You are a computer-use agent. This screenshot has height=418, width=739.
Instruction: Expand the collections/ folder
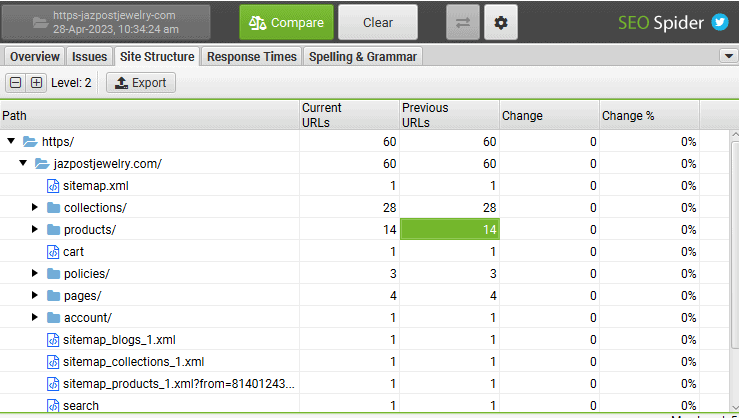(x=34, y=207)
